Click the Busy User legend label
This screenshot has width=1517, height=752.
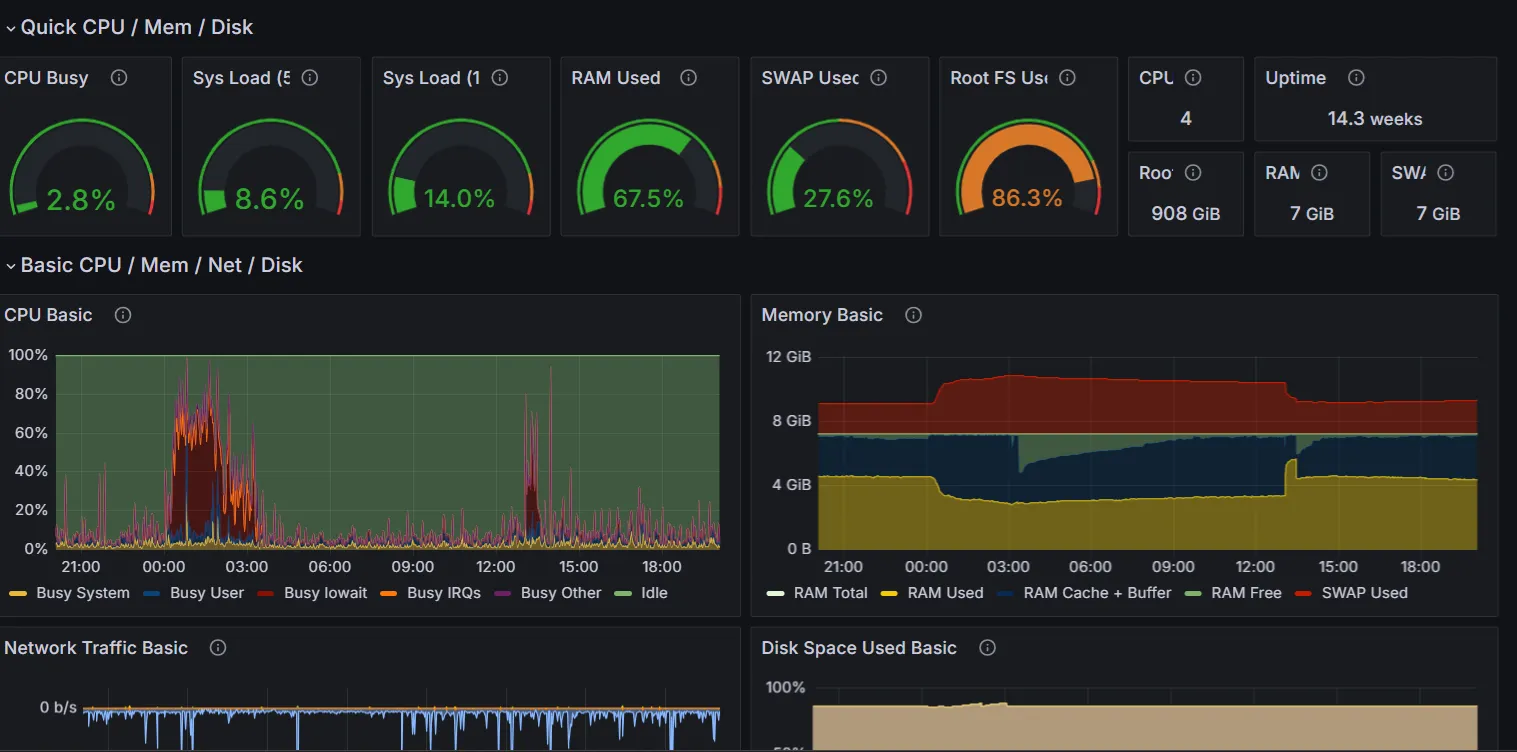tap(207, 593)
